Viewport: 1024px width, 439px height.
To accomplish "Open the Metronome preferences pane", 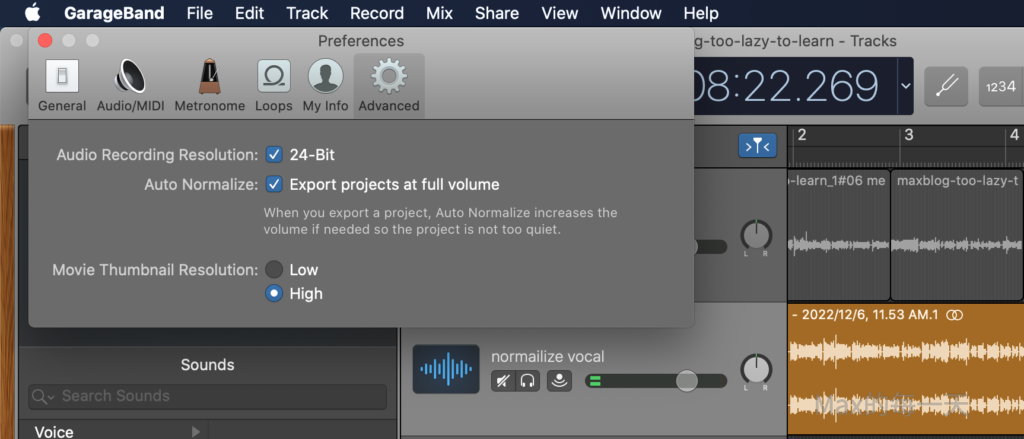I will click(209, 85).
